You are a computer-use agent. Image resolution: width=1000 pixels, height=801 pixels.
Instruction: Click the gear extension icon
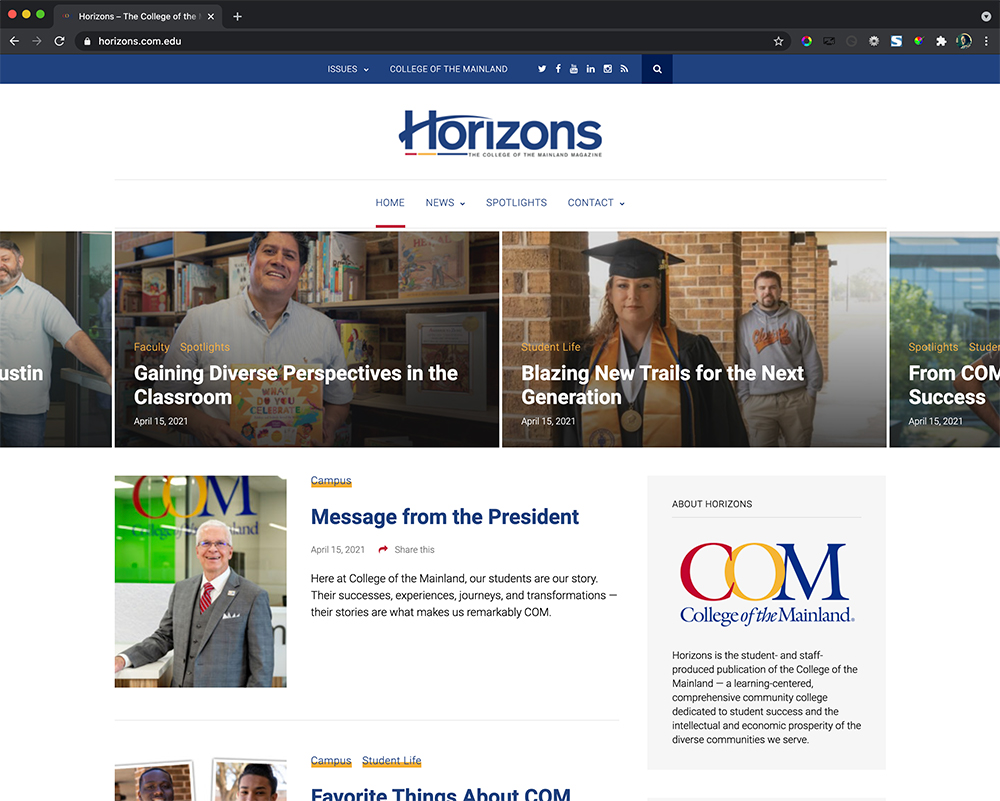(874, 41)
